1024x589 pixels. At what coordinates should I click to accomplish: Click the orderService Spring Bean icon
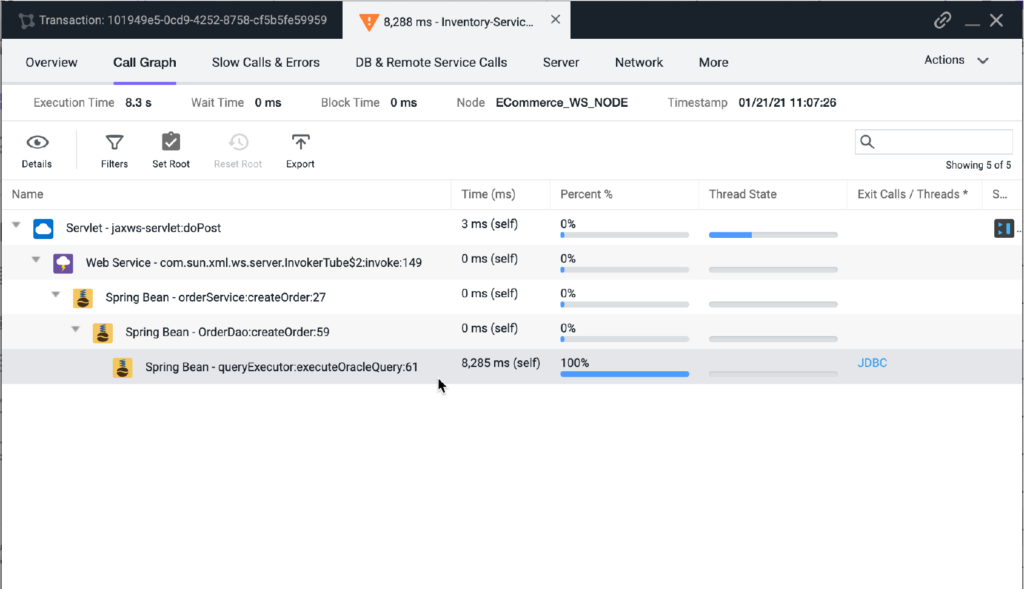coord(83,298)
